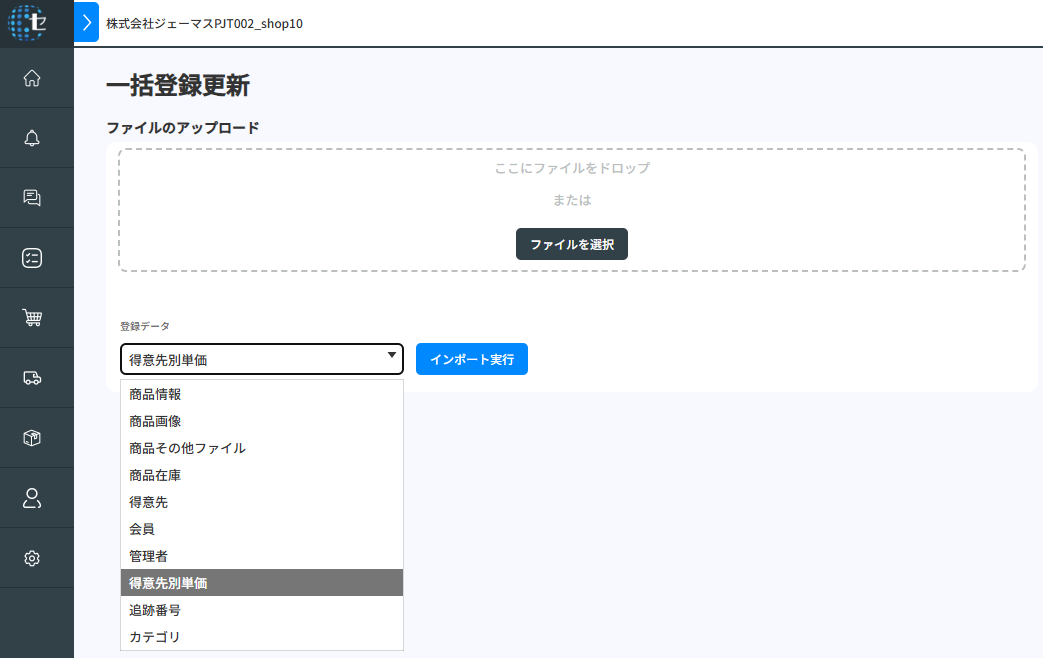Click the ファイルを選択 button
The width and height of the screenshot is (1043, 658).
pyautogui.click(x=571, y=244)
